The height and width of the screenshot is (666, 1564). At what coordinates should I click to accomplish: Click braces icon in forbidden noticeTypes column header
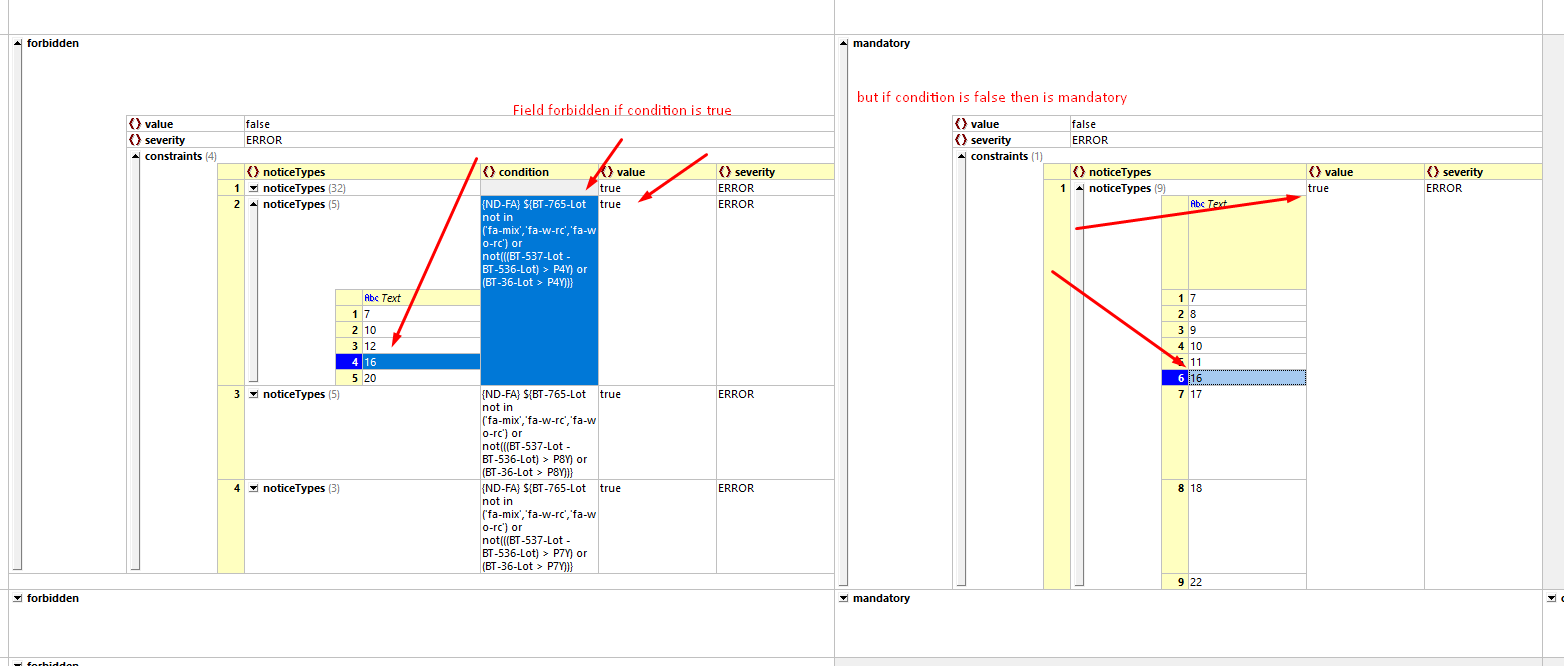(253, 172)
